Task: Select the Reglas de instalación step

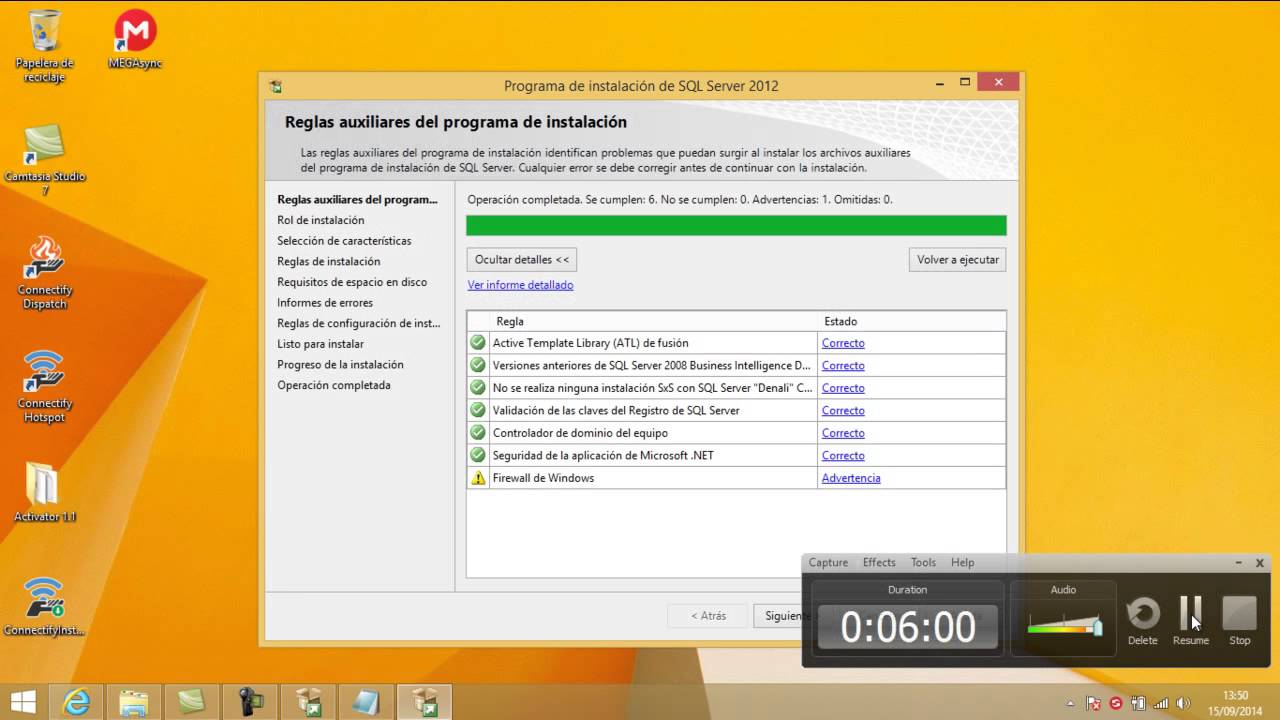Action: point(329,261)
